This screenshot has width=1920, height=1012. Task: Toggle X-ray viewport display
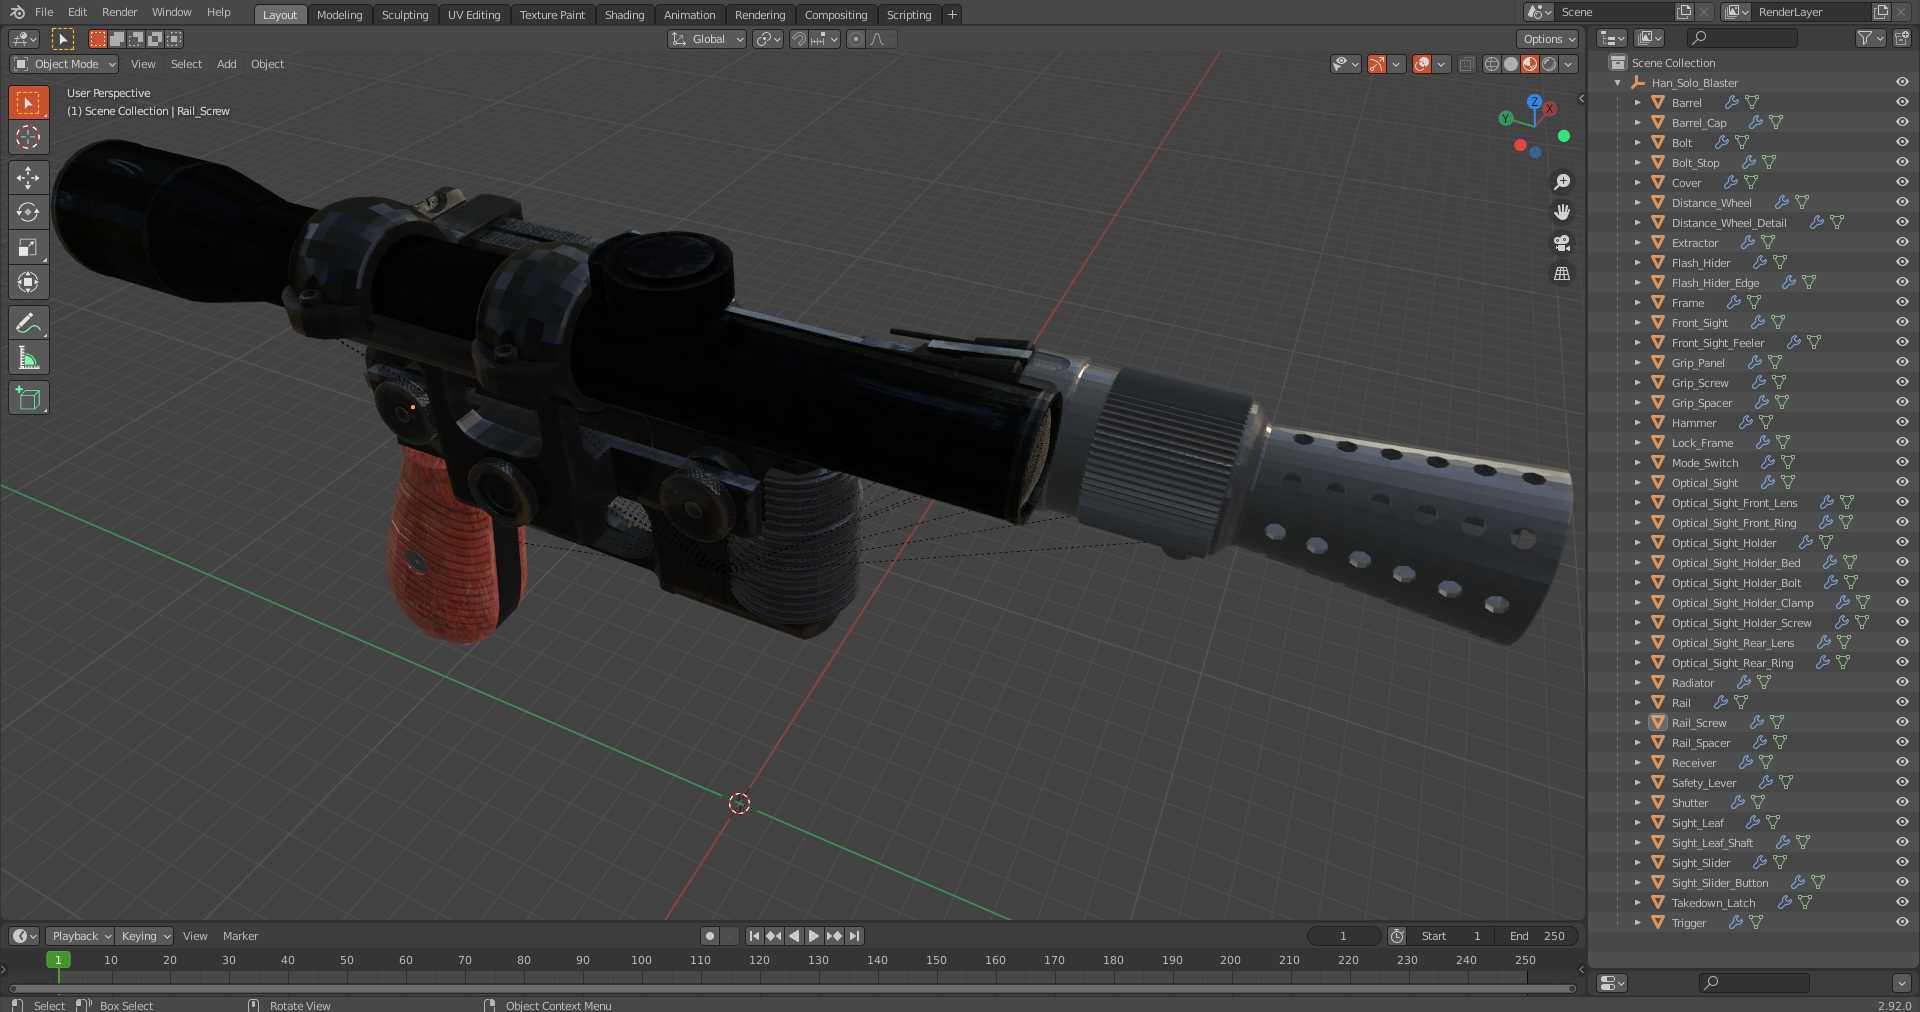1466,64
